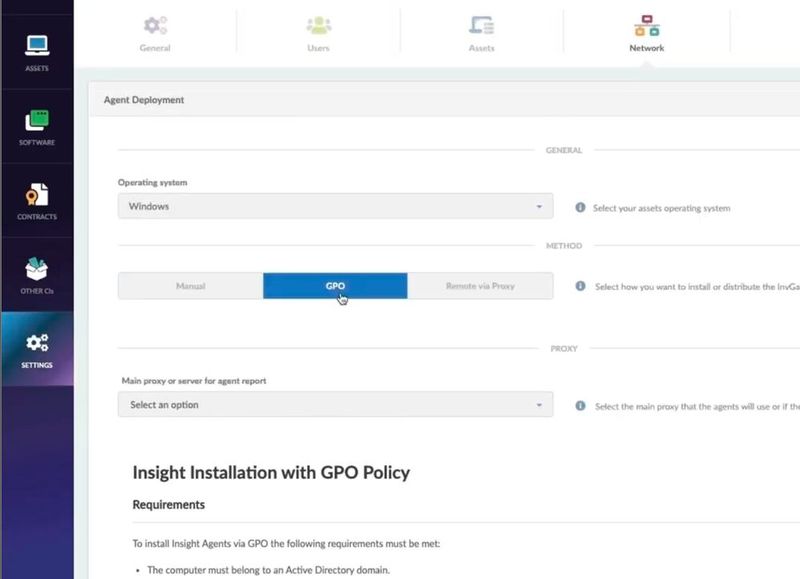
Task: Open the Contracts section
Action: click(x=36, y=198)
